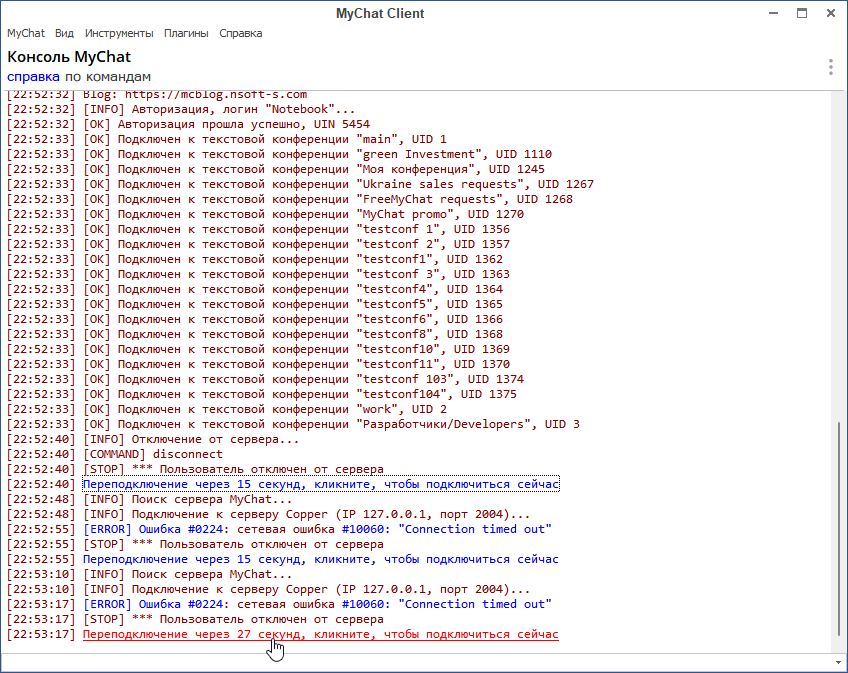The width and height of the screenshot is (848, 673).
Task: Select the 22:52:40 user disconnected STOP line
Action: 195,470
